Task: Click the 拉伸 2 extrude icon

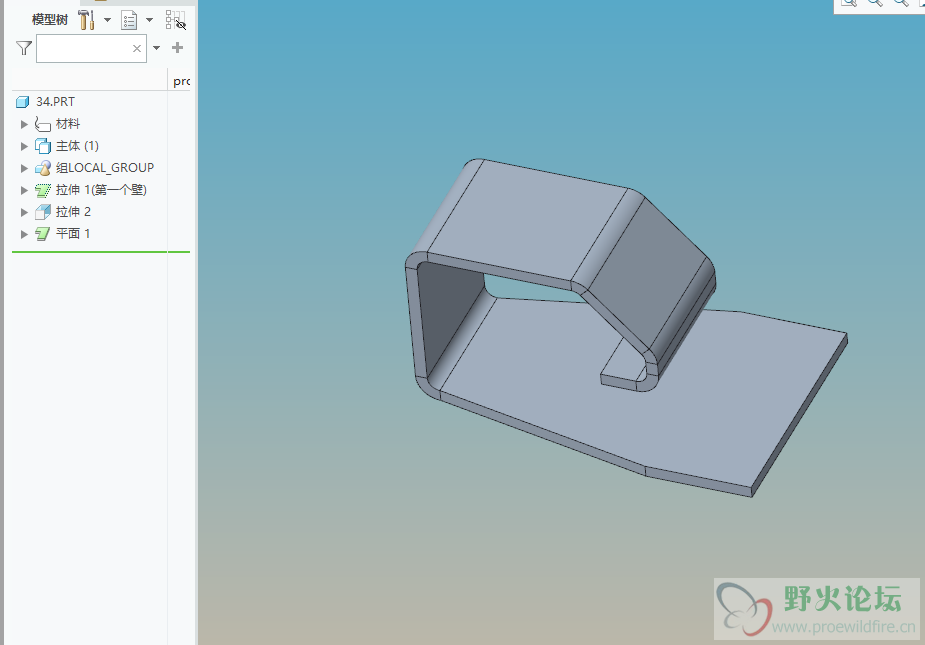Action: 42,212
